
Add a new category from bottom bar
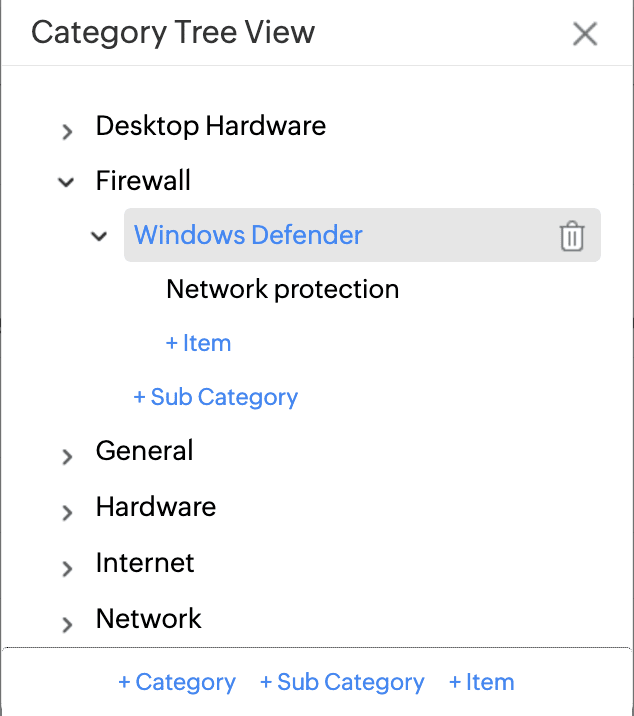[177, 683]
